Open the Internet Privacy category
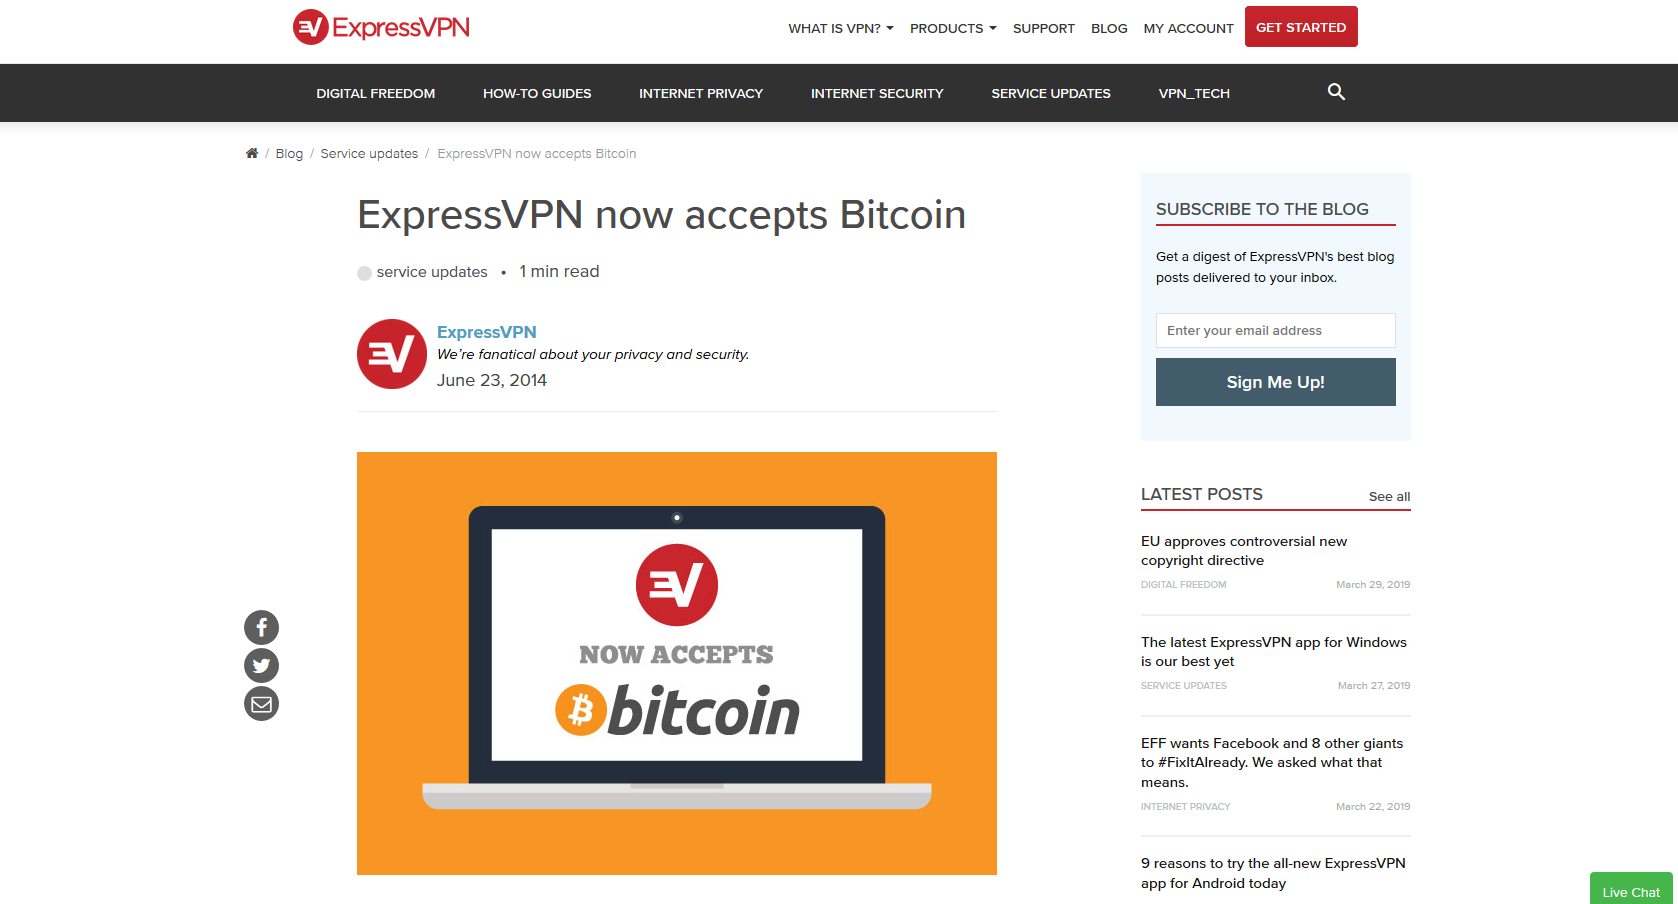The width and height of the screenshot is (1678, 904). tap(701, 93)
